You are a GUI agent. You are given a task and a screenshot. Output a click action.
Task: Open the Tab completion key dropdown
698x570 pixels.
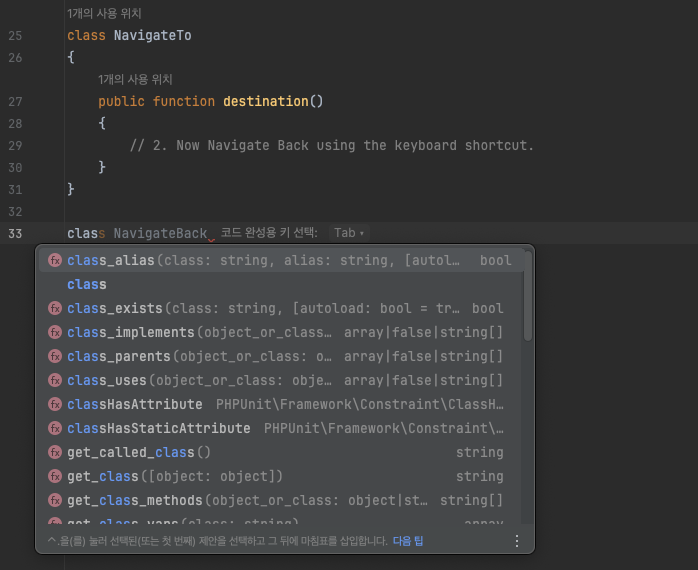point(349,233)
